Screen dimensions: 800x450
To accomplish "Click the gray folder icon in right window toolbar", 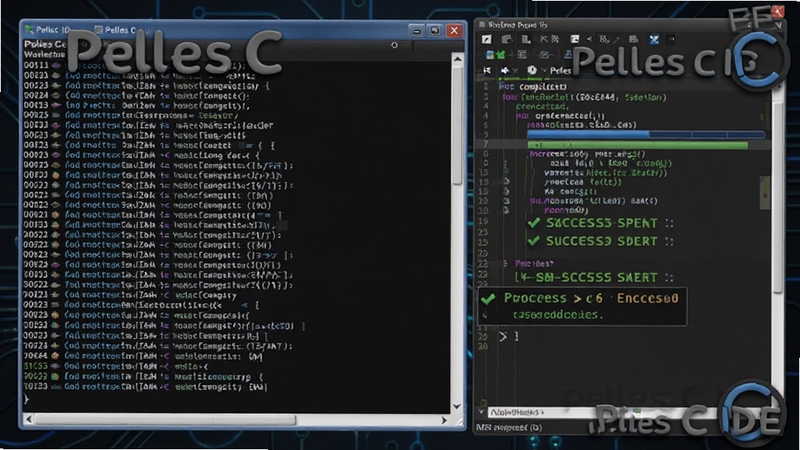I will (507, 39).
